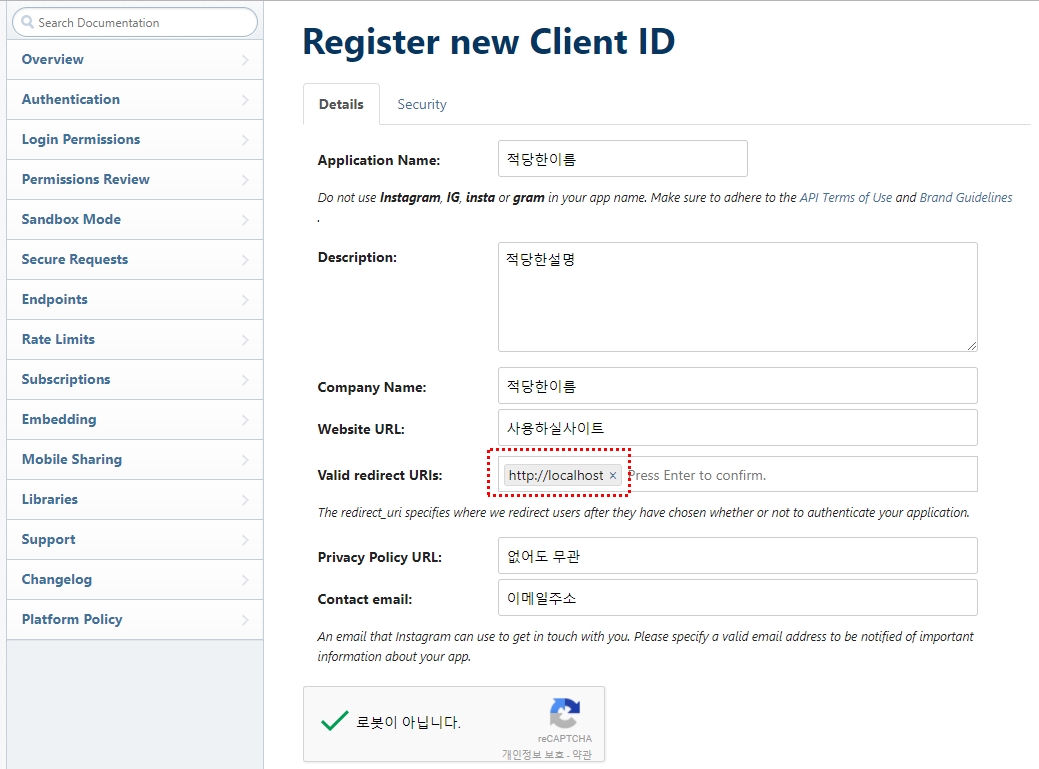This screenshot has height=769, width=1039.
Task: Select the Details tab
Action: point(341,104)
